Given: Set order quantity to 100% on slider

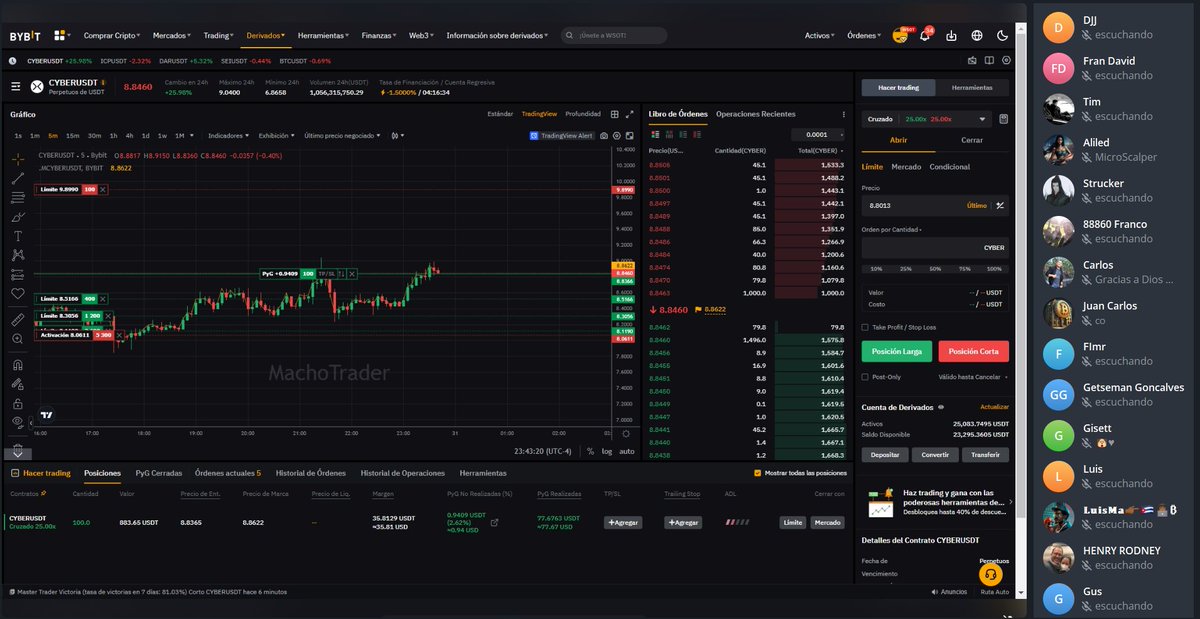Looking at the screenshot, I should [994, 269].
